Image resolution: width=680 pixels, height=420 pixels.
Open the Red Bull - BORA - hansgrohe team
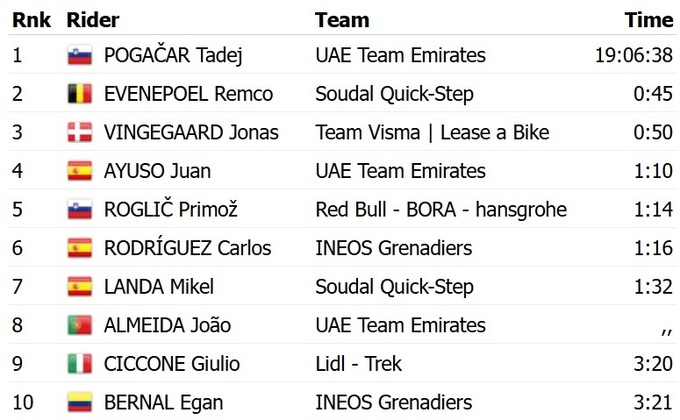point(441,210)
